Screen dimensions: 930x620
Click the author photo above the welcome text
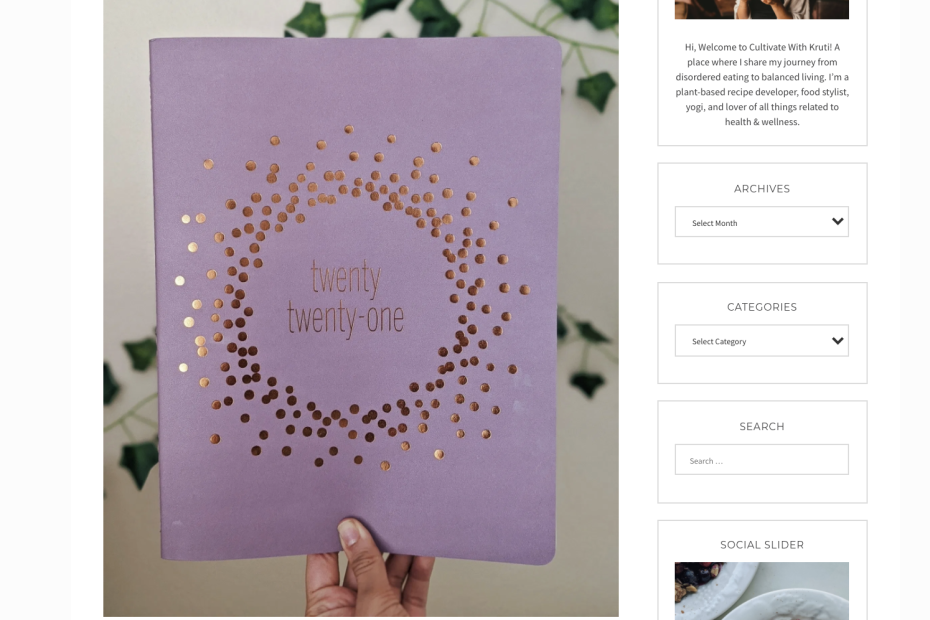[x=762, y=9]
